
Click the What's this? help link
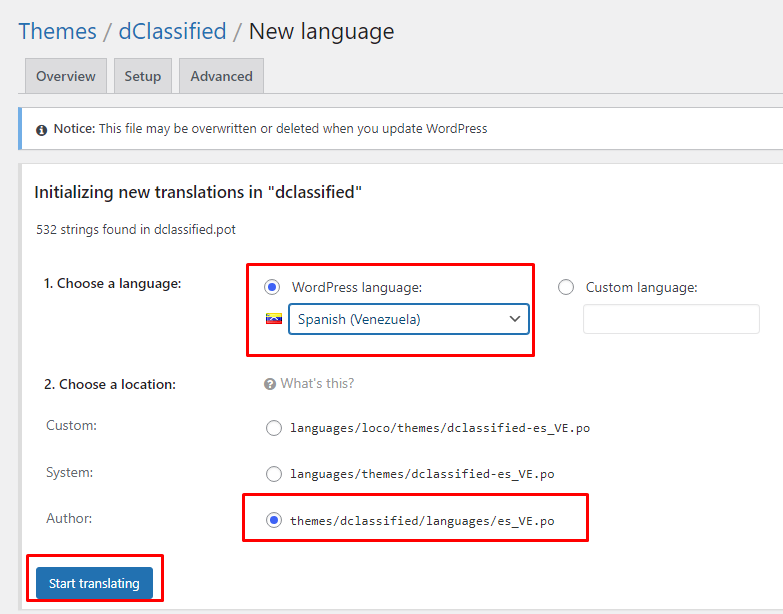[x=317, y=384]
